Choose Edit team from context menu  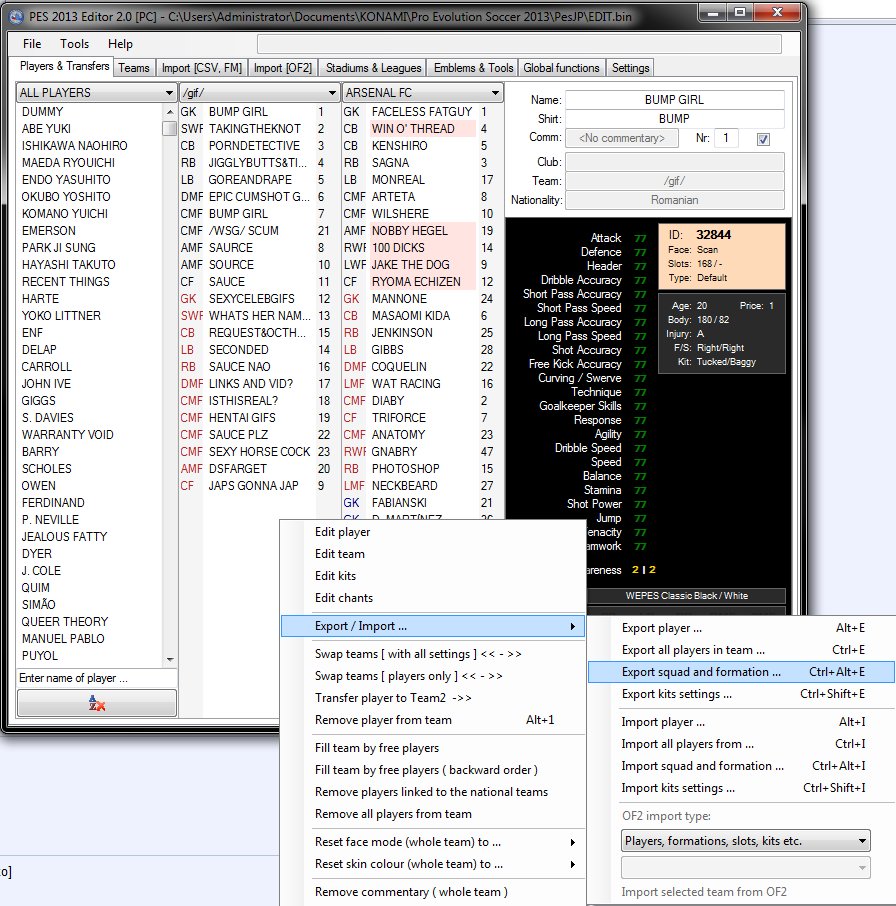433,554
